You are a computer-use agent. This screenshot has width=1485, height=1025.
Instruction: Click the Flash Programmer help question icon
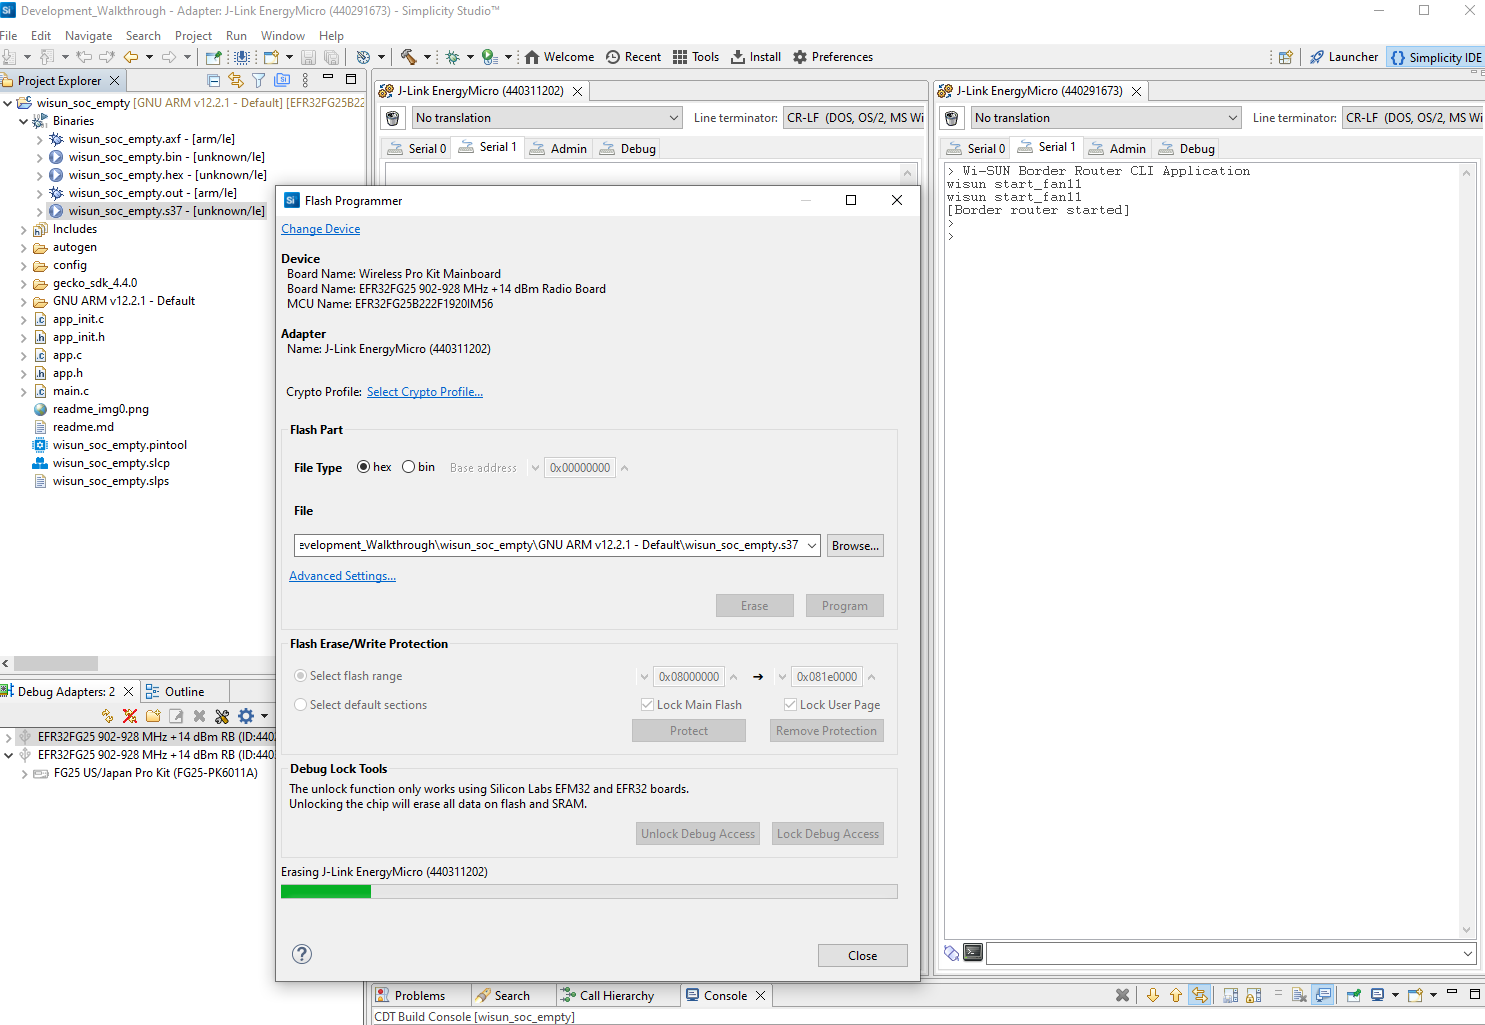(302, 954)
